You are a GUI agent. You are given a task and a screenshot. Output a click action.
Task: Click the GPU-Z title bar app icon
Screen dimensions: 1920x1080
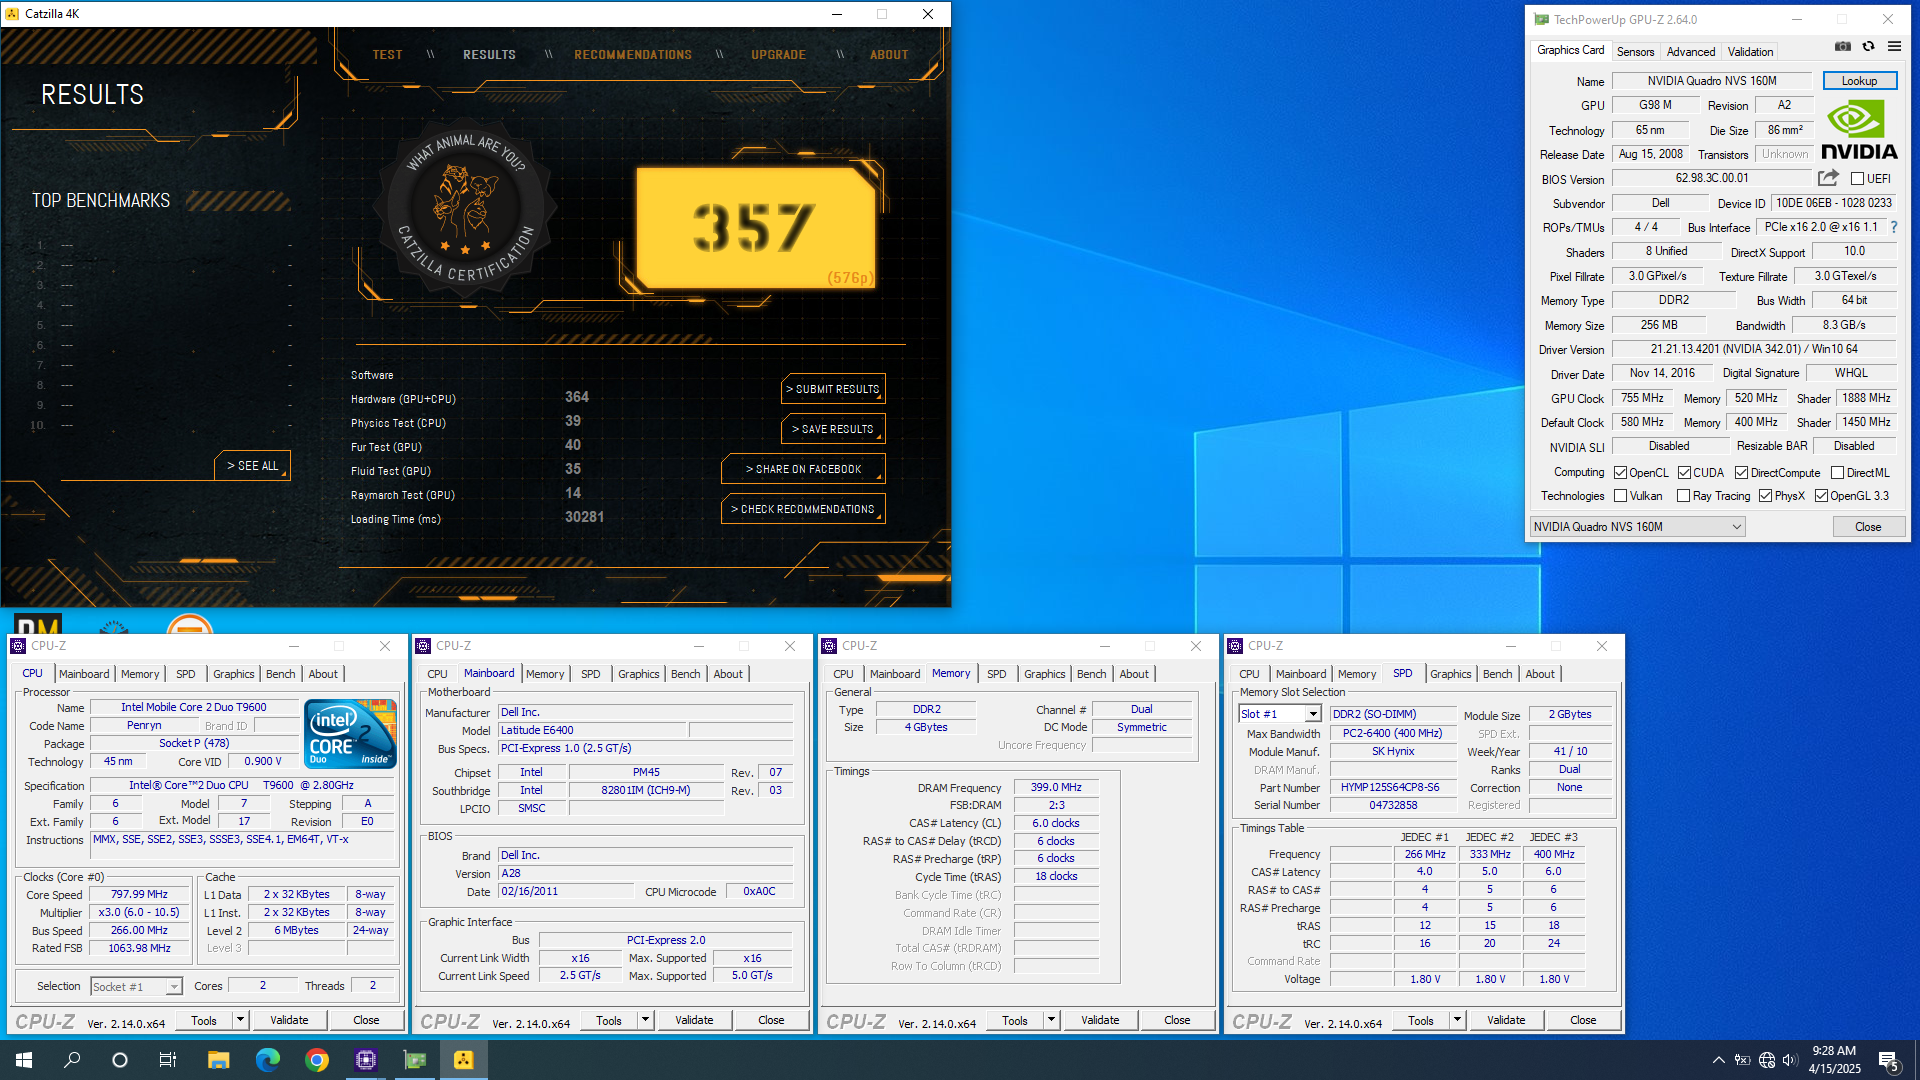pyautogui.click(x=1541, y=19)
